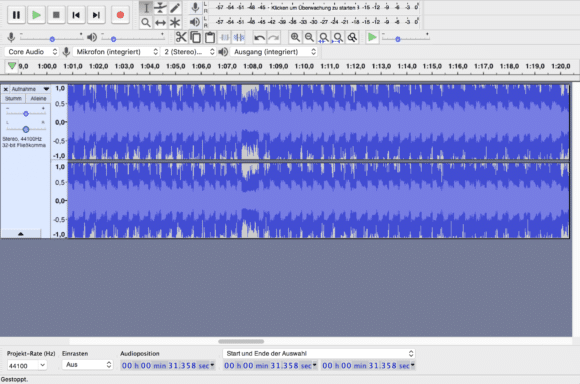Screen dimensions: 580x384
Task: Select the Draw (pencil) tool
Action: [175, 8]
